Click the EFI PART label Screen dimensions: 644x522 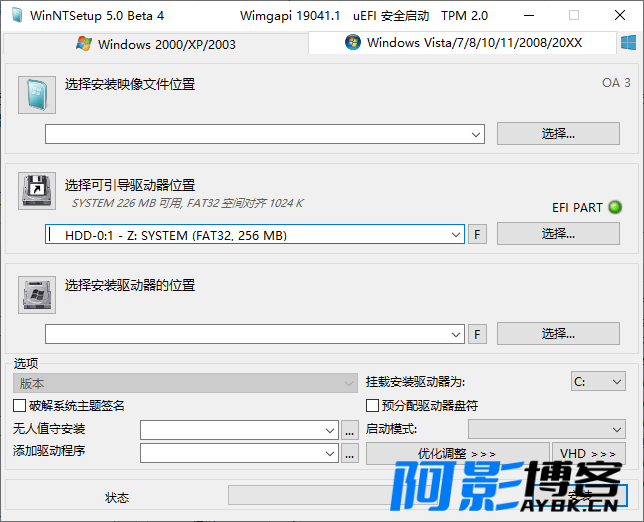click(x=577, y=207)
